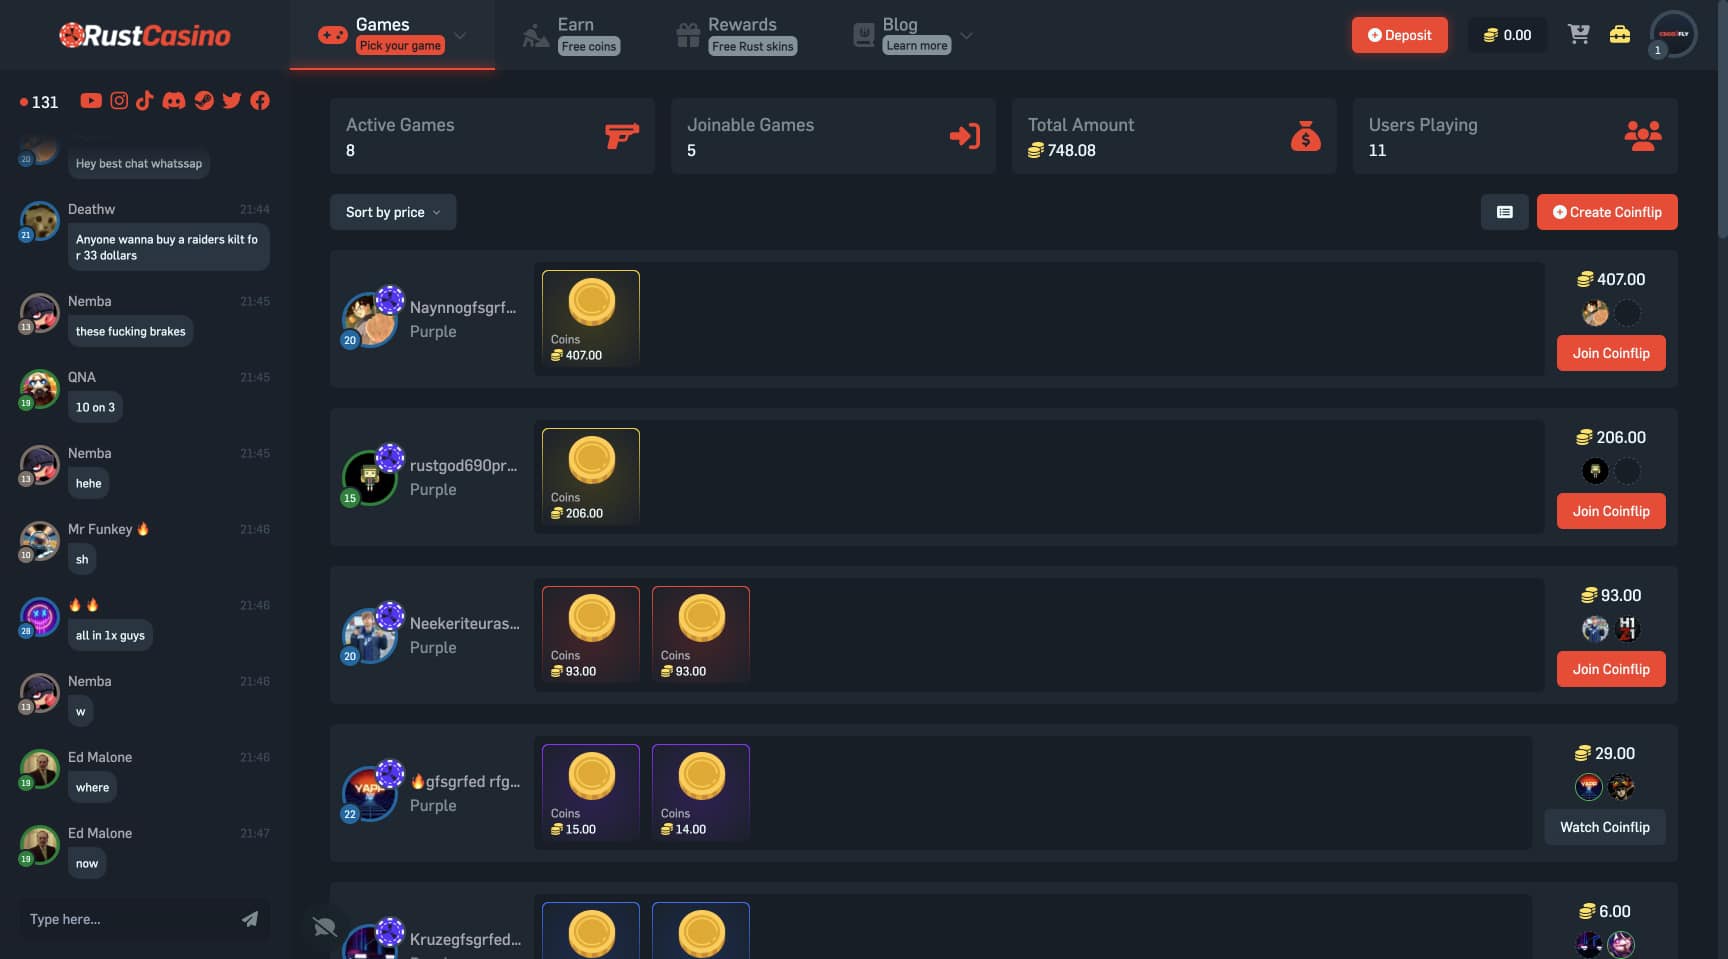The image size is (1728, 959).
Task: Click QNA chat avatar
Action: [40, 389]
